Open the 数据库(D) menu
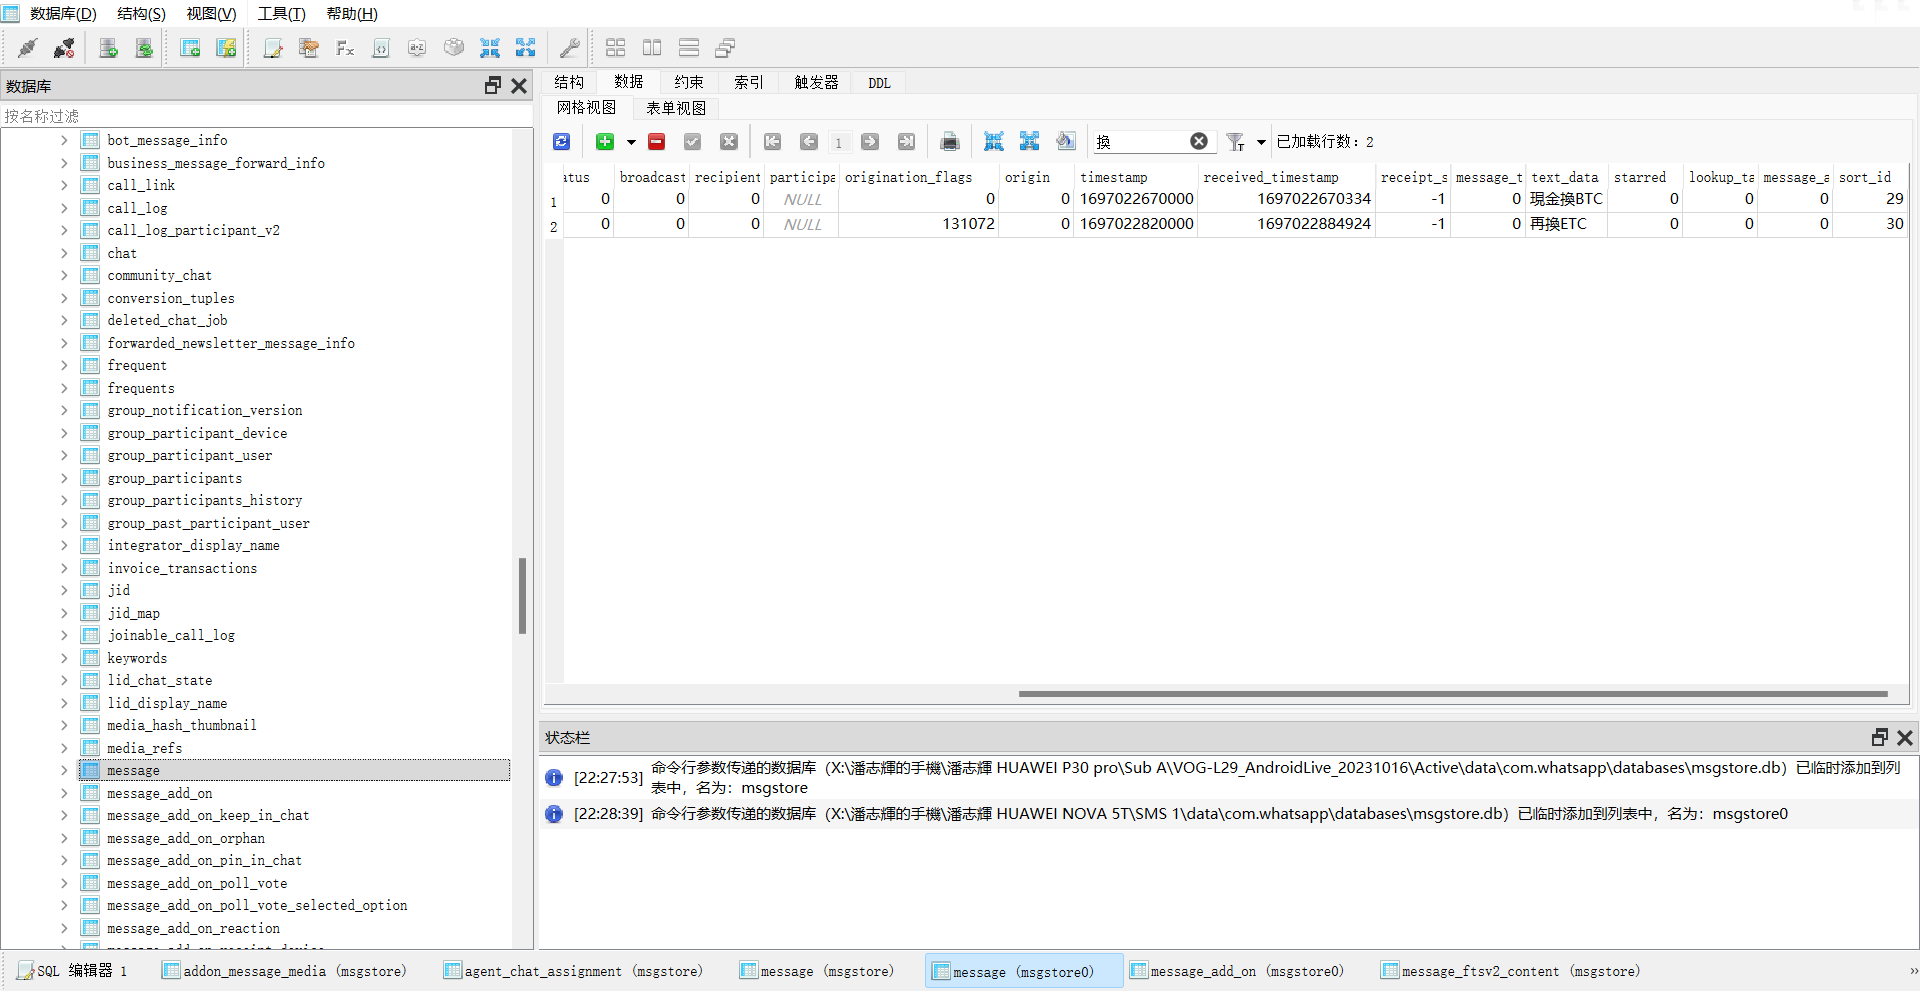Viewport: 1920px width, 991px height. (x=63, y=14)
